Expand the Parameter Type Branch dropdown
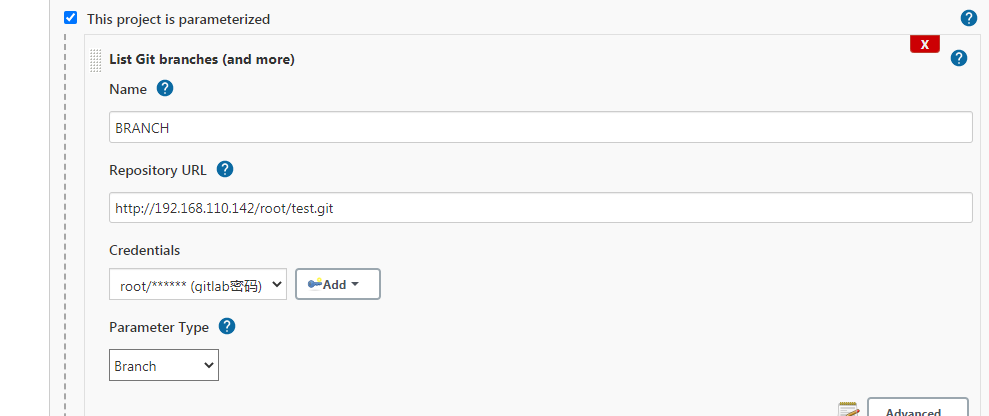 [x=164, y=366]
